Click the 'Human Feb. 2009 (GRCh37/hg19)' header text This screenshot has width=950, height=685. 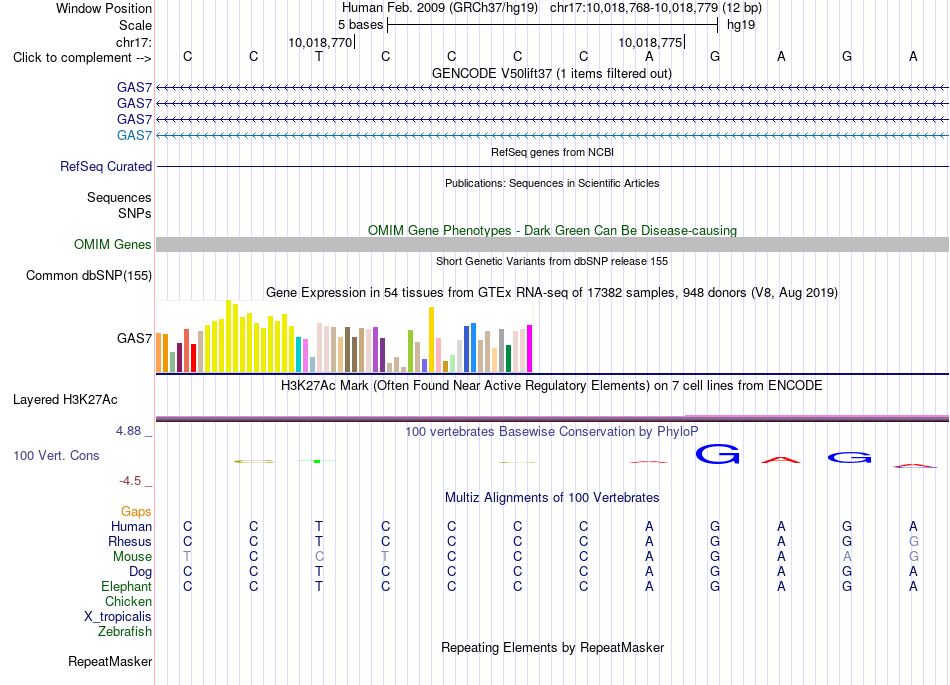[440, 8]
